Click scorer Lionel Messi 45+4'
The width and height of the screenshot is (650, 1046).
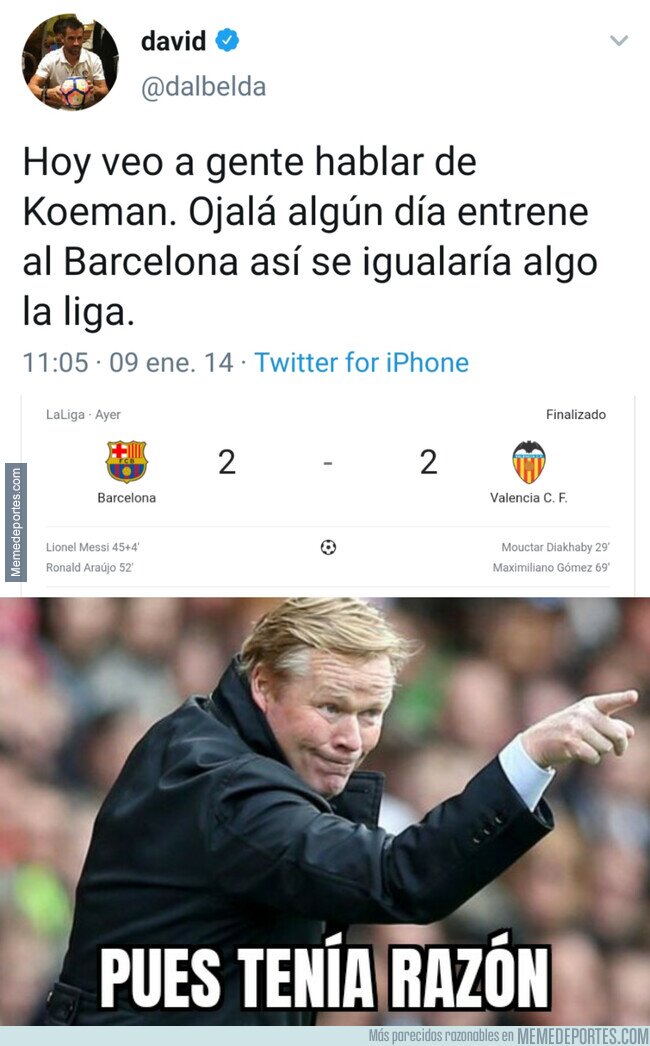[92, 547]
